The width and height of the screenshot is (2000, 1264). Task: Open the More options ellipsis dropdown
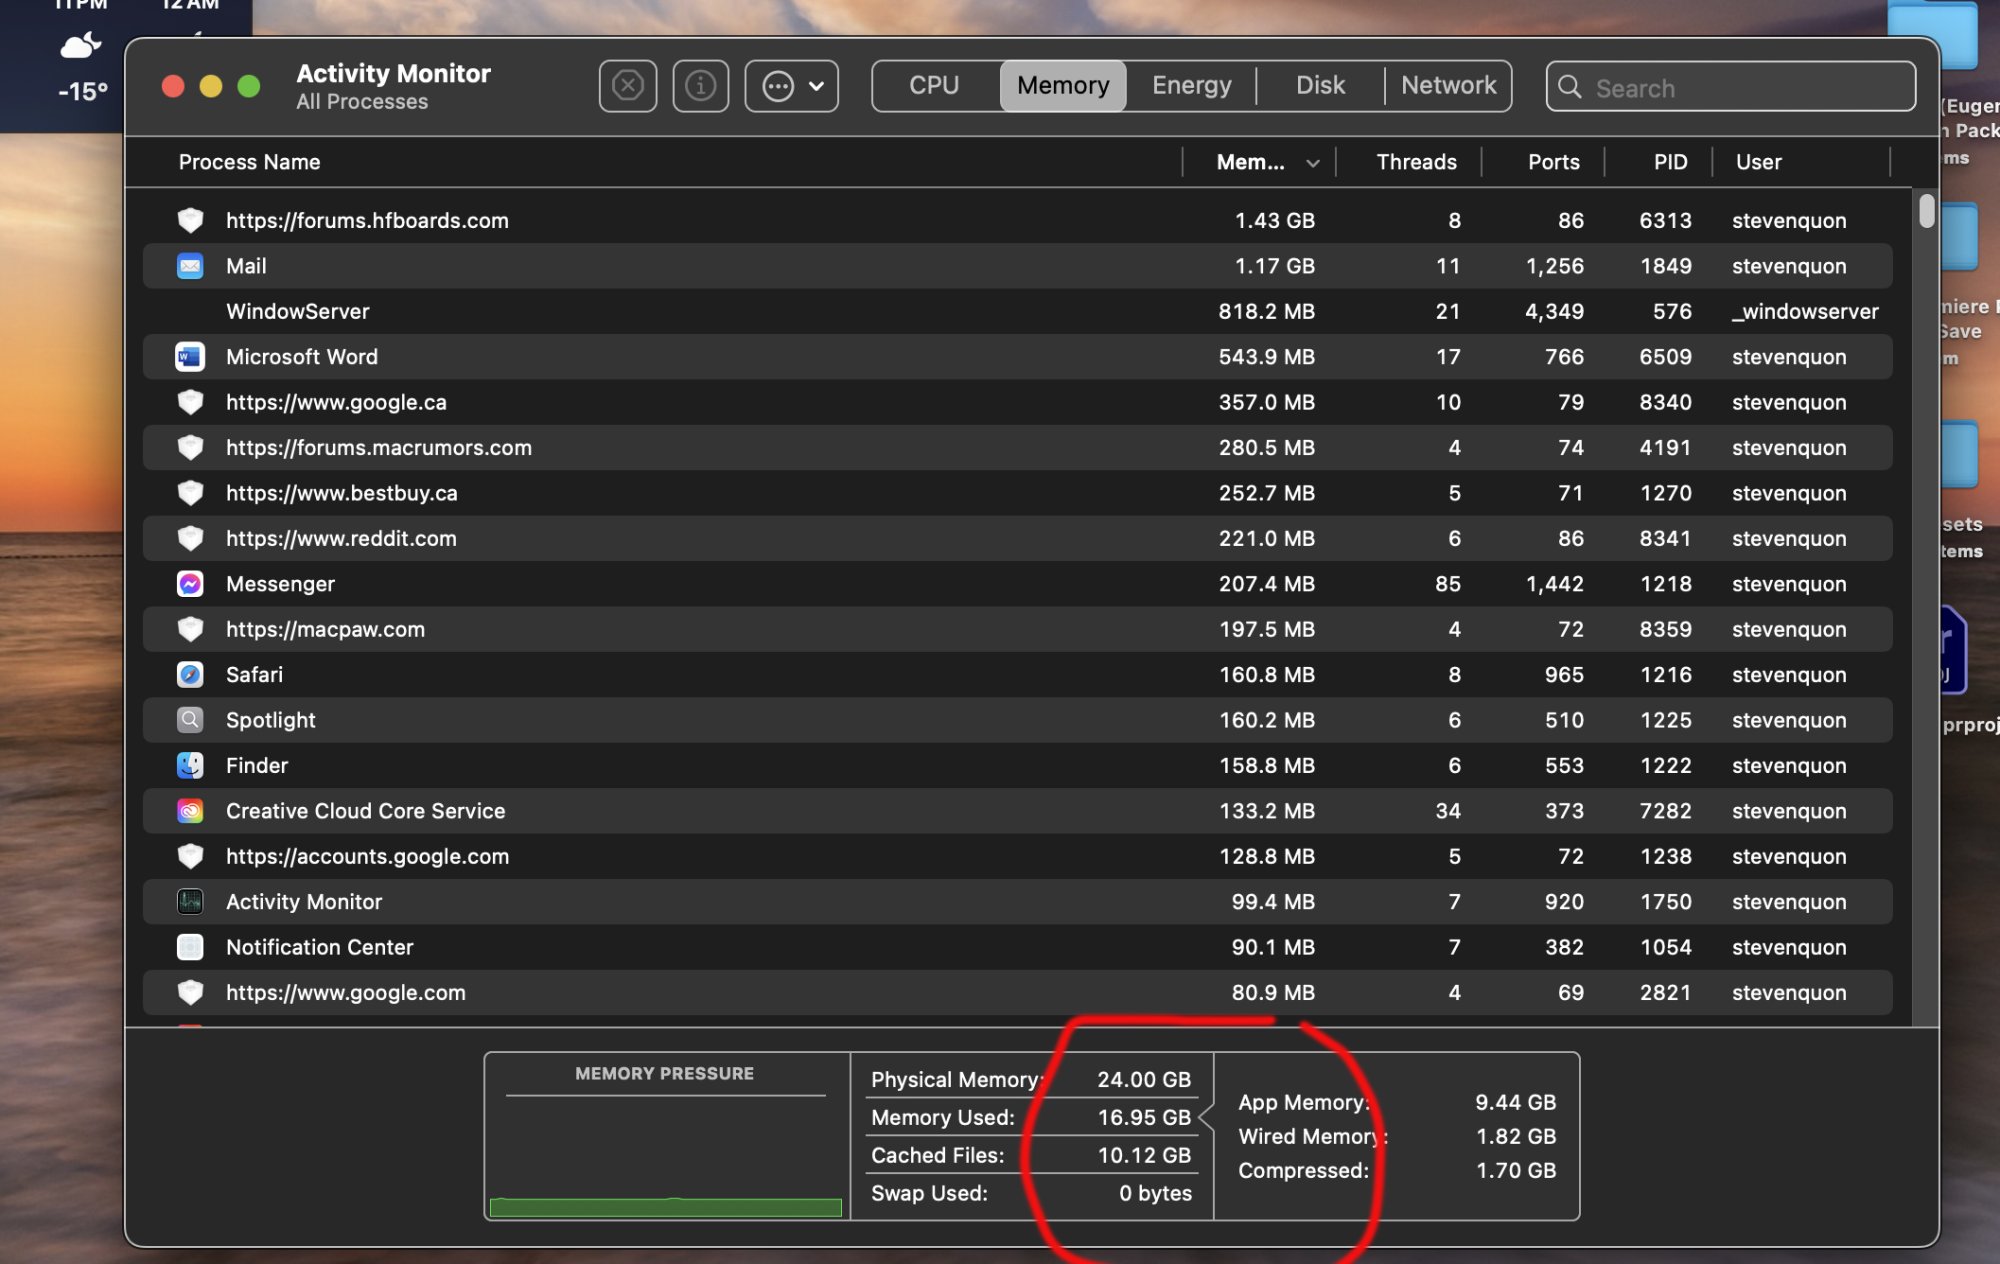point(791,86)
